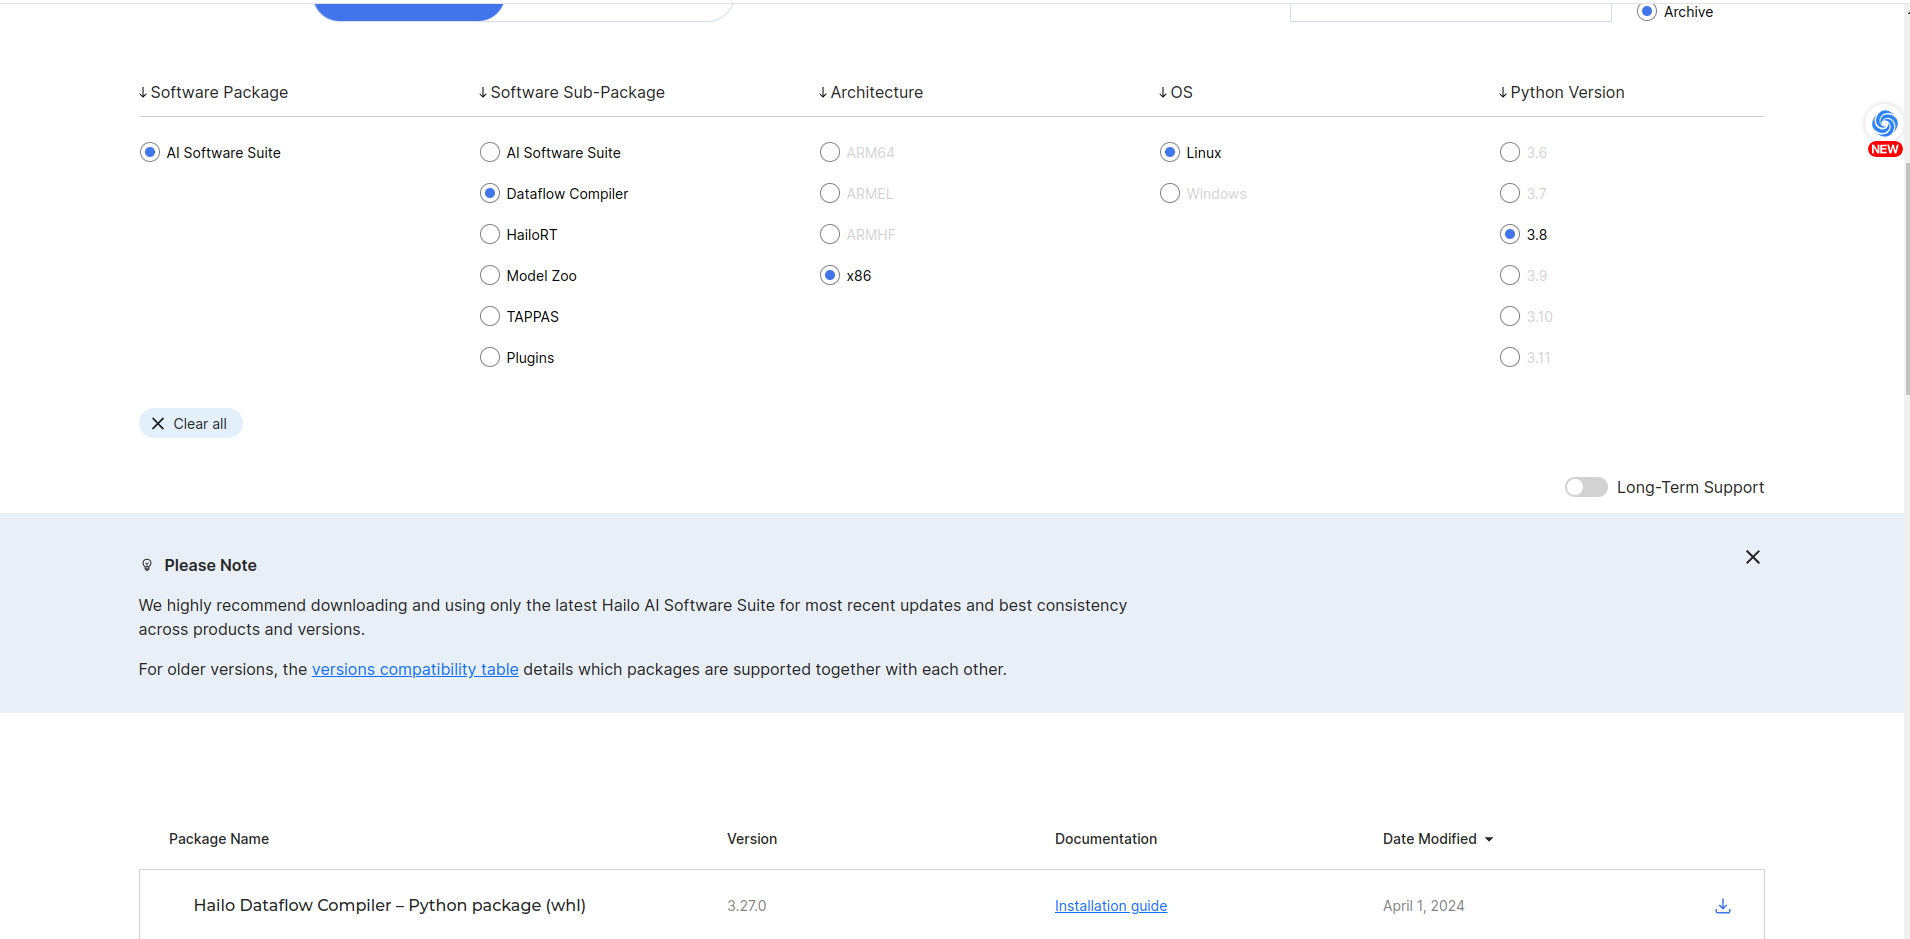Collapse the OS column header
Screen dimensions: 1910x939
click(x=1176, y=92)
